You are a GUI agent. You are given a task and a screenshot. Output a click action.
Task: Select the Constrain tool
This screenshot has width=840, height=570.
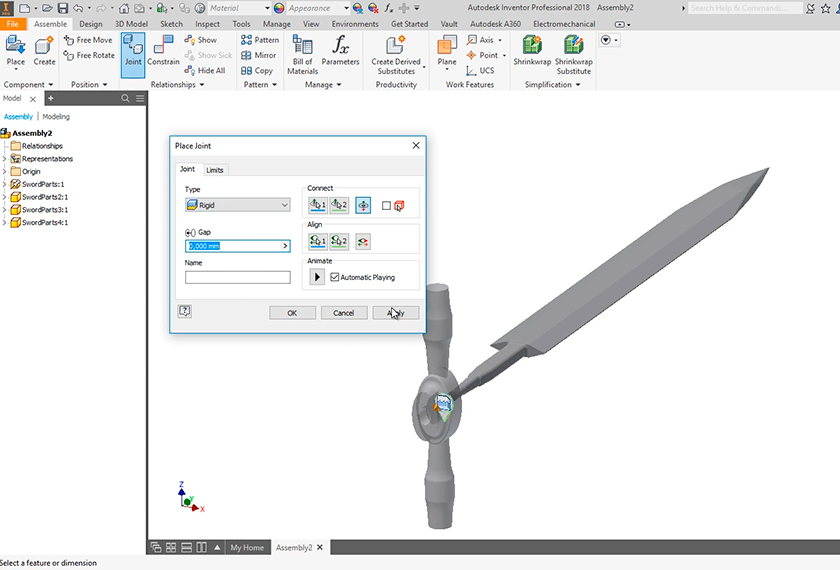pos(163,54)
